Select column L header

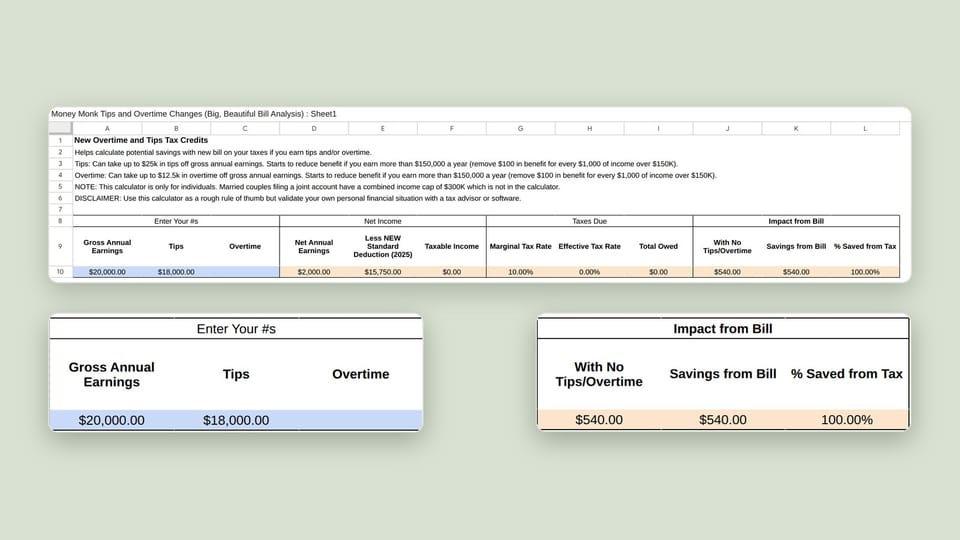pos(865,129)
